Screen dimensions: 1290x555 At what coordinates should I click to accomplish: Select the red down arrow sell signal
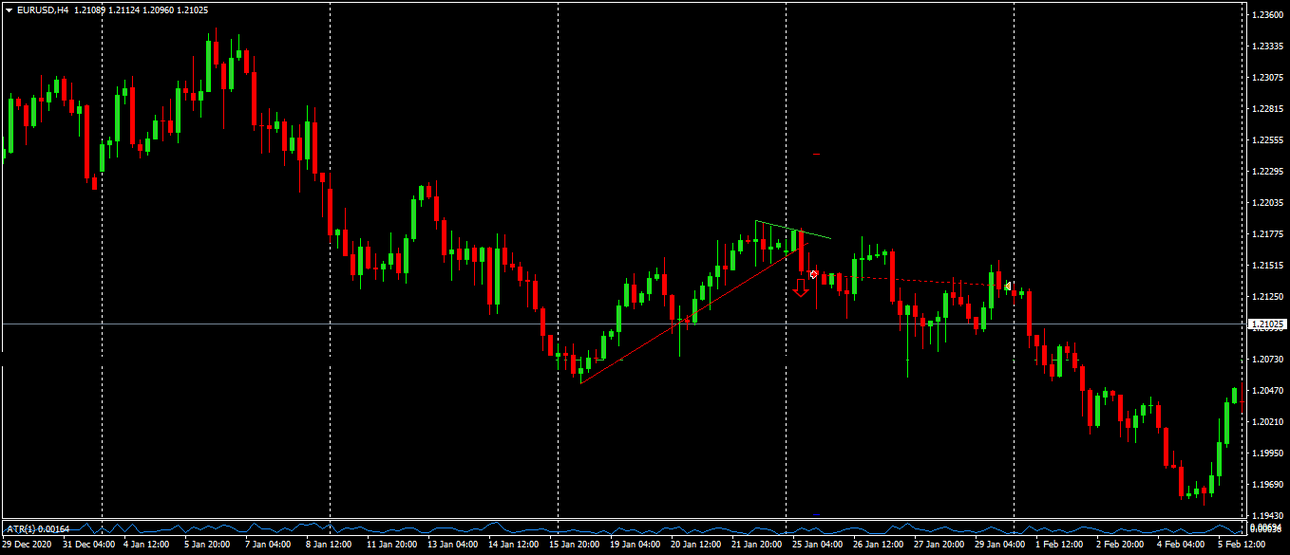pyautogui.click(x=801, y=289)
